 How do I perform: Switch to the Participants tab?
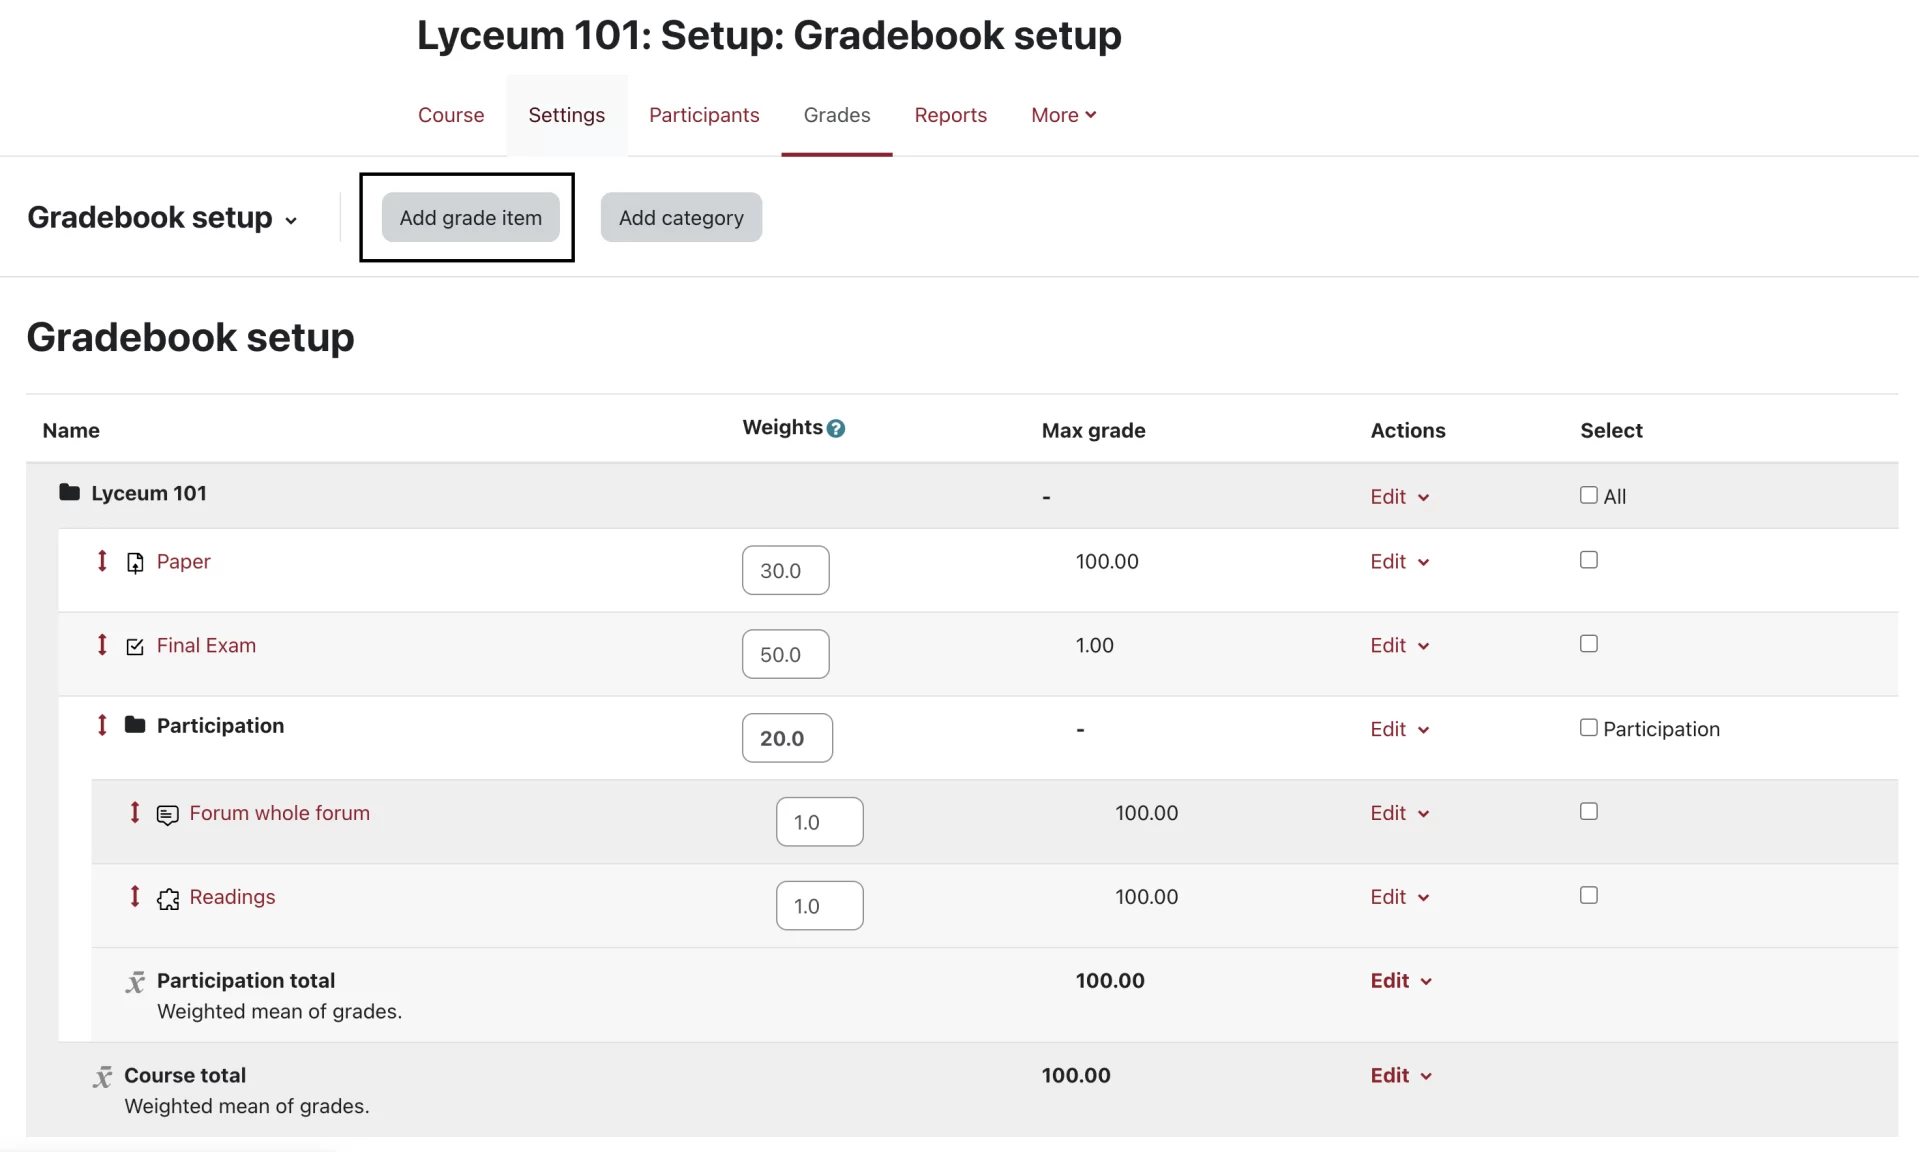coord(704,115)
